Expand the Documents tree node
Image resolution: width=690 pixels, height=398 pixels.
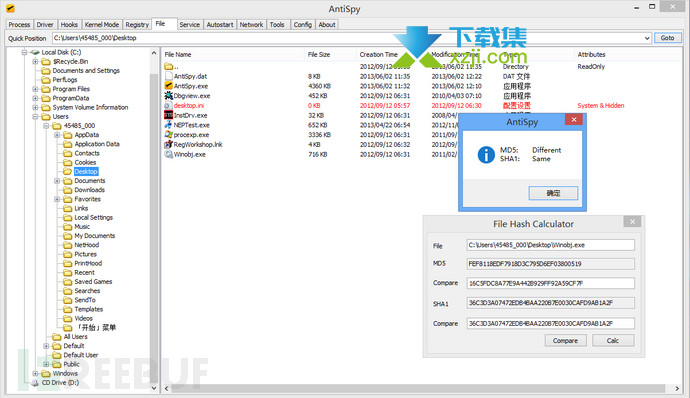click(x=57, y=181)
